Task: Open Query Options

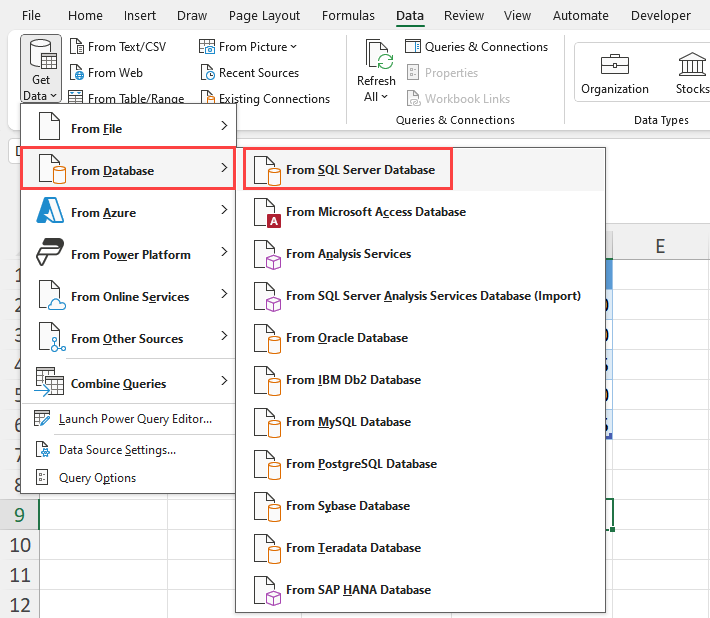Action: coord(128,478)
